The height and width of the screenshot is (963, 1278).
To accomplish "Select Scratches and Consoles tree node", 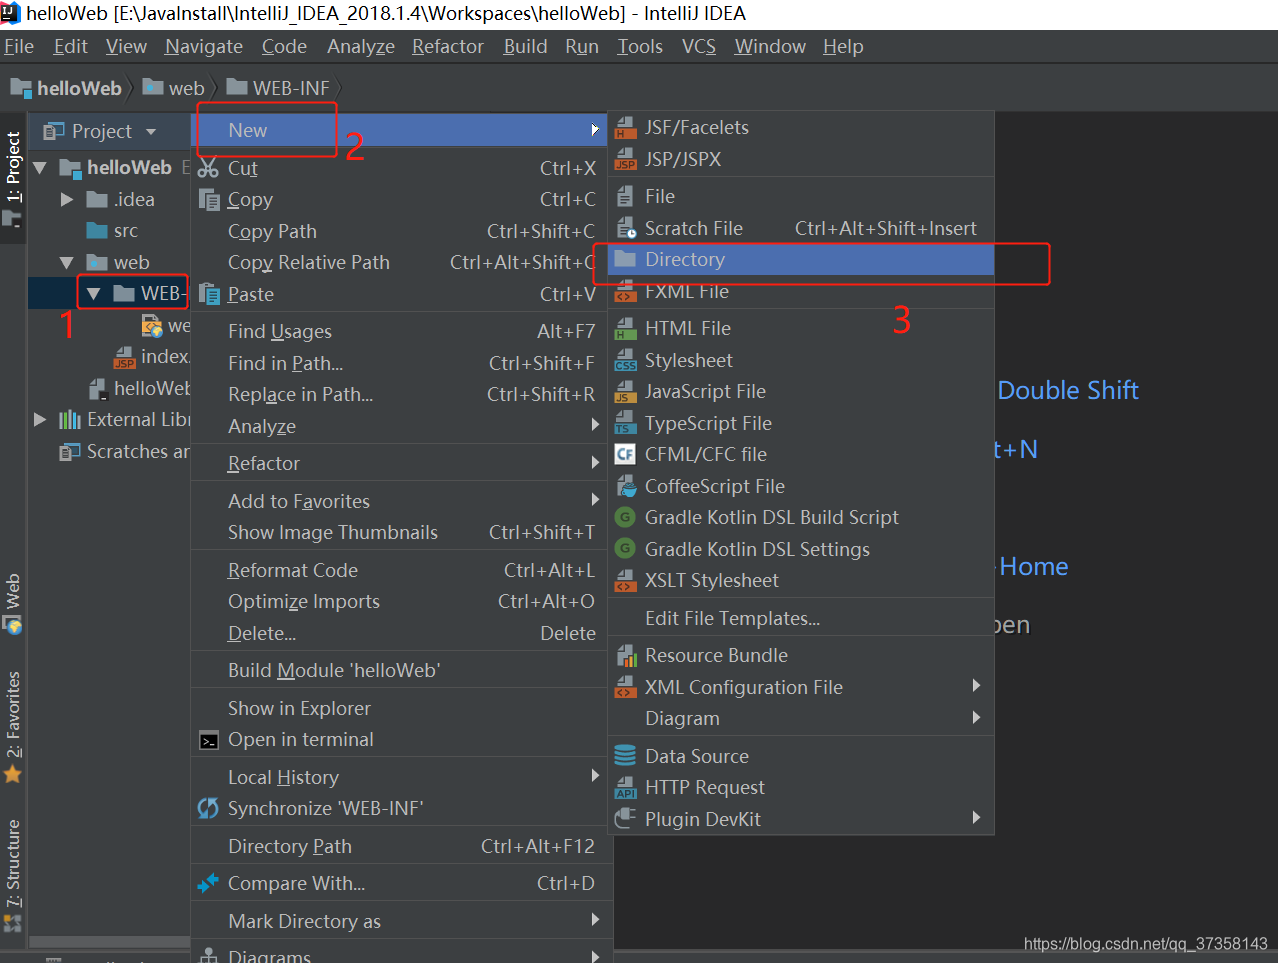I will tap(124, 452).
